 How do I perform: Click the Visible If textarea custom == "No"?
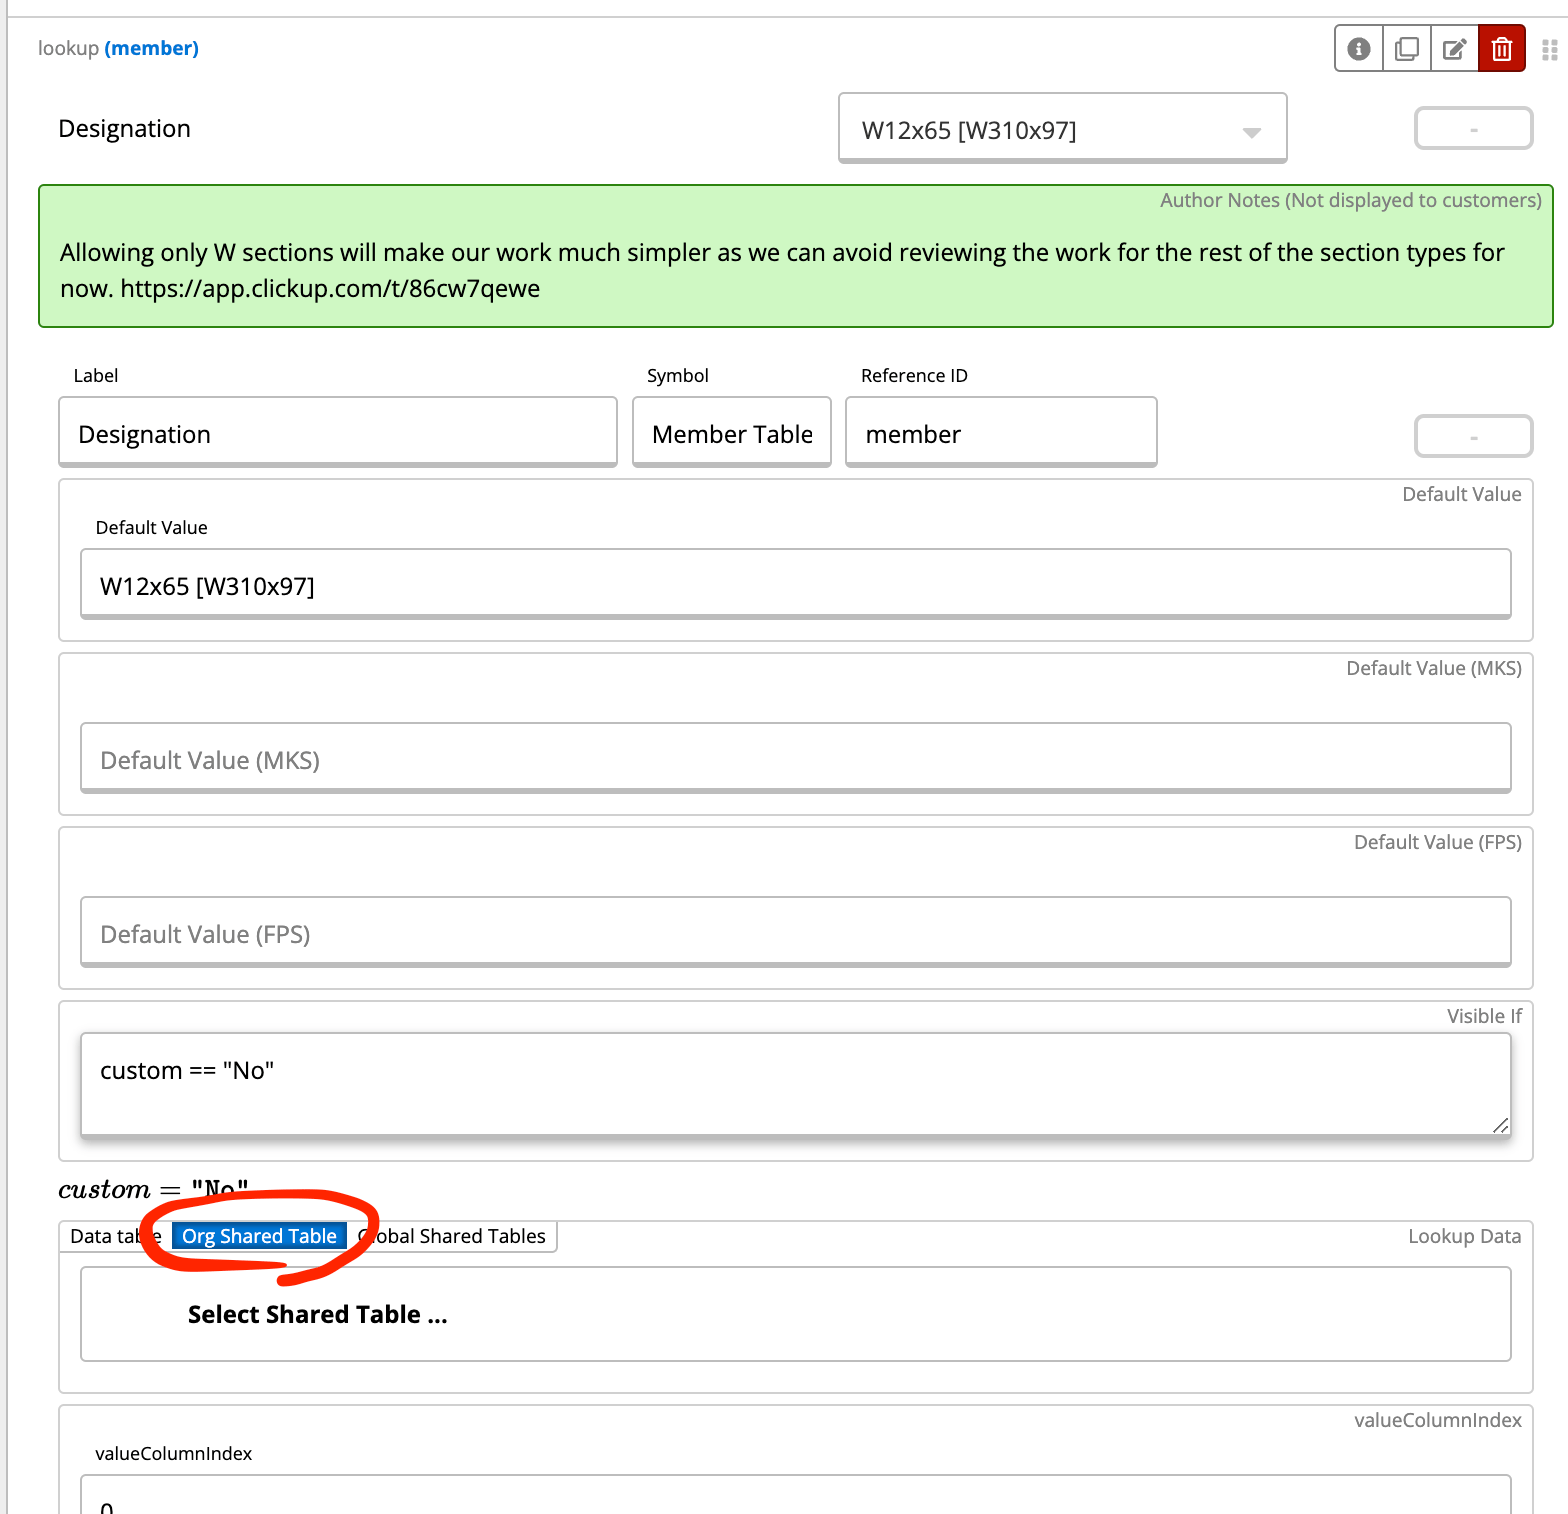[x=795, y=1085]
